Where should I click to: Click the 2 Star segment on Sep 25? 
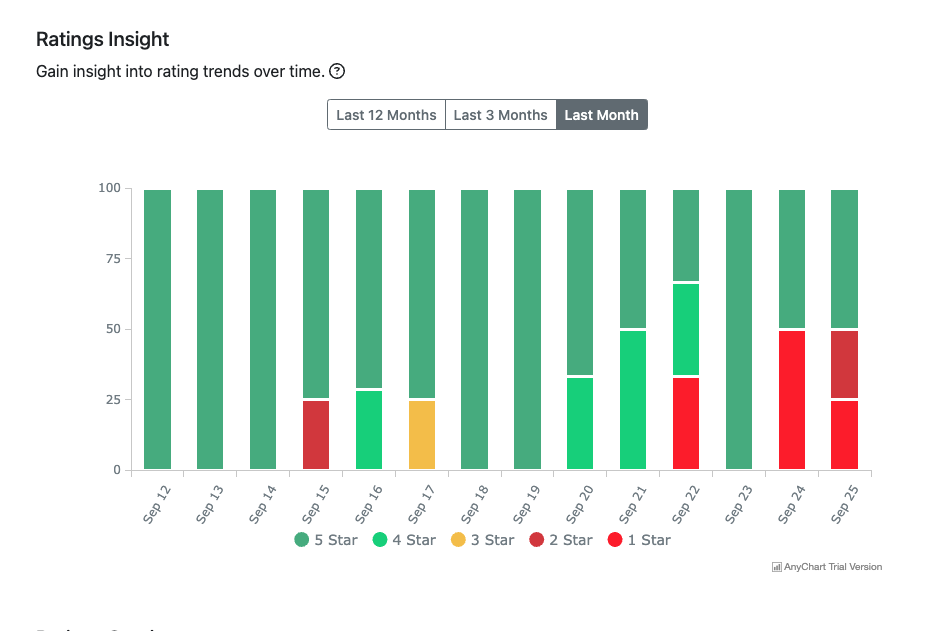pos(845,364)
